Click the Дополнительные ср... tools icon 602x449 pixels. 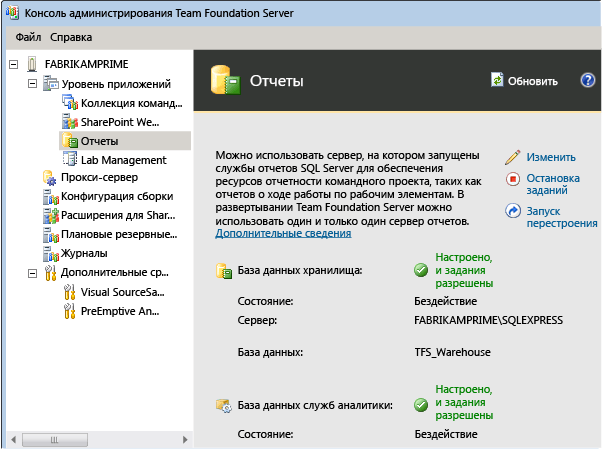50,273
